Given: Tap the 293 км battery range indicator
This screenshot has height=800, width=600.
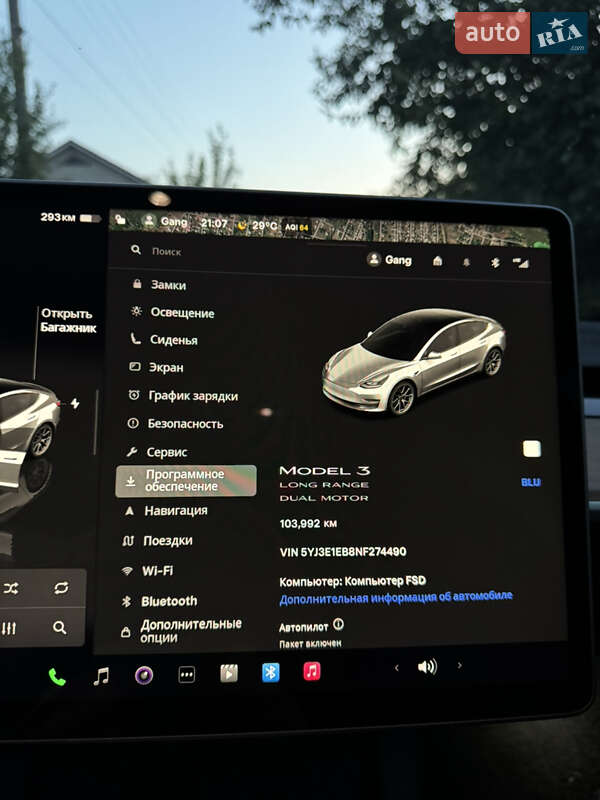Looking at the screenshot, I should 70,218.
